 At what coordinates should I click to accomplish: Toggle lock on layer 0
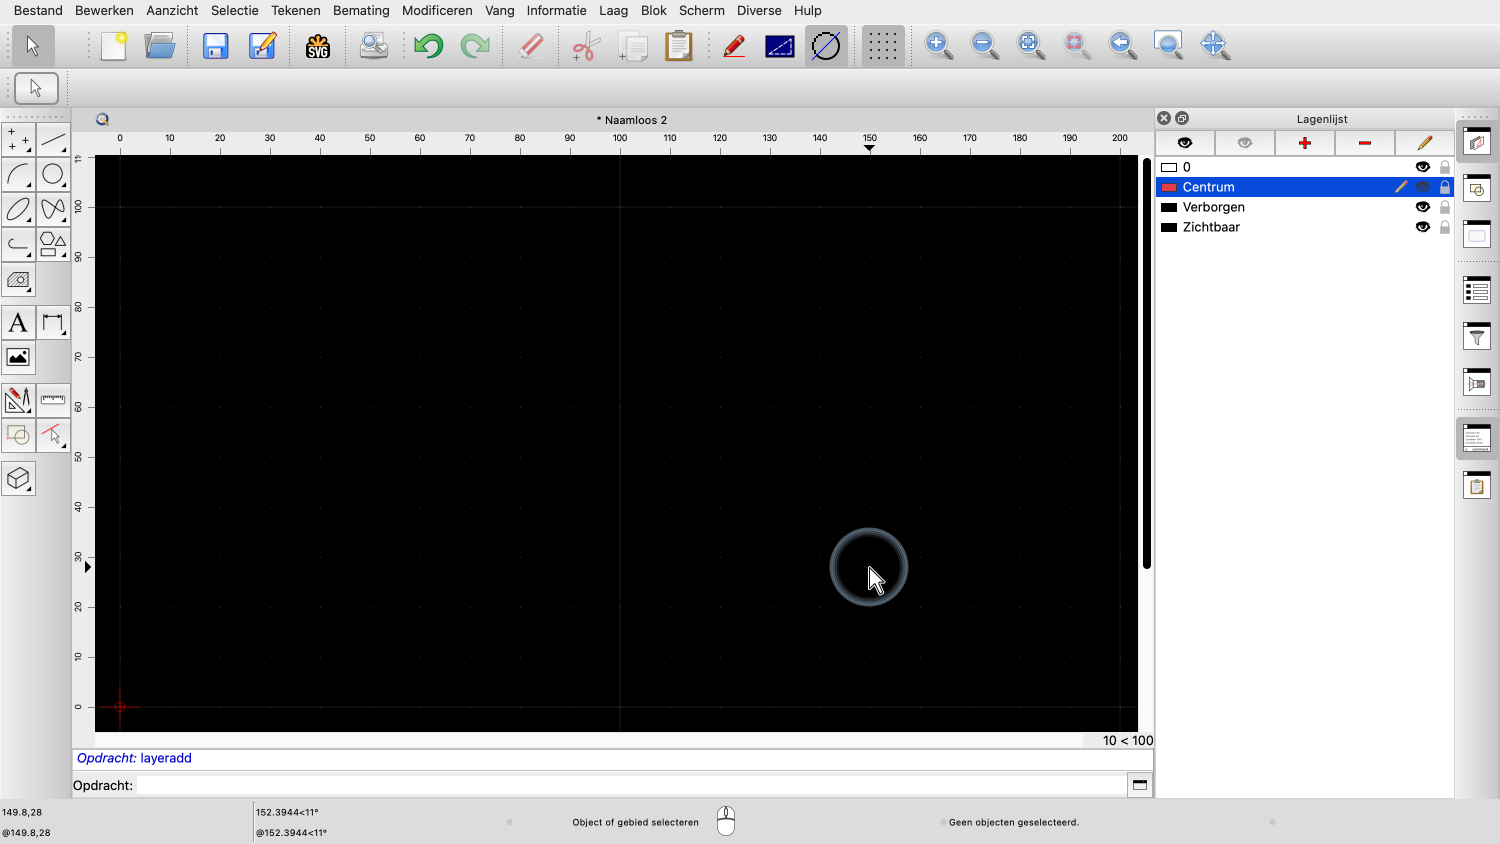coord(1444,167)
